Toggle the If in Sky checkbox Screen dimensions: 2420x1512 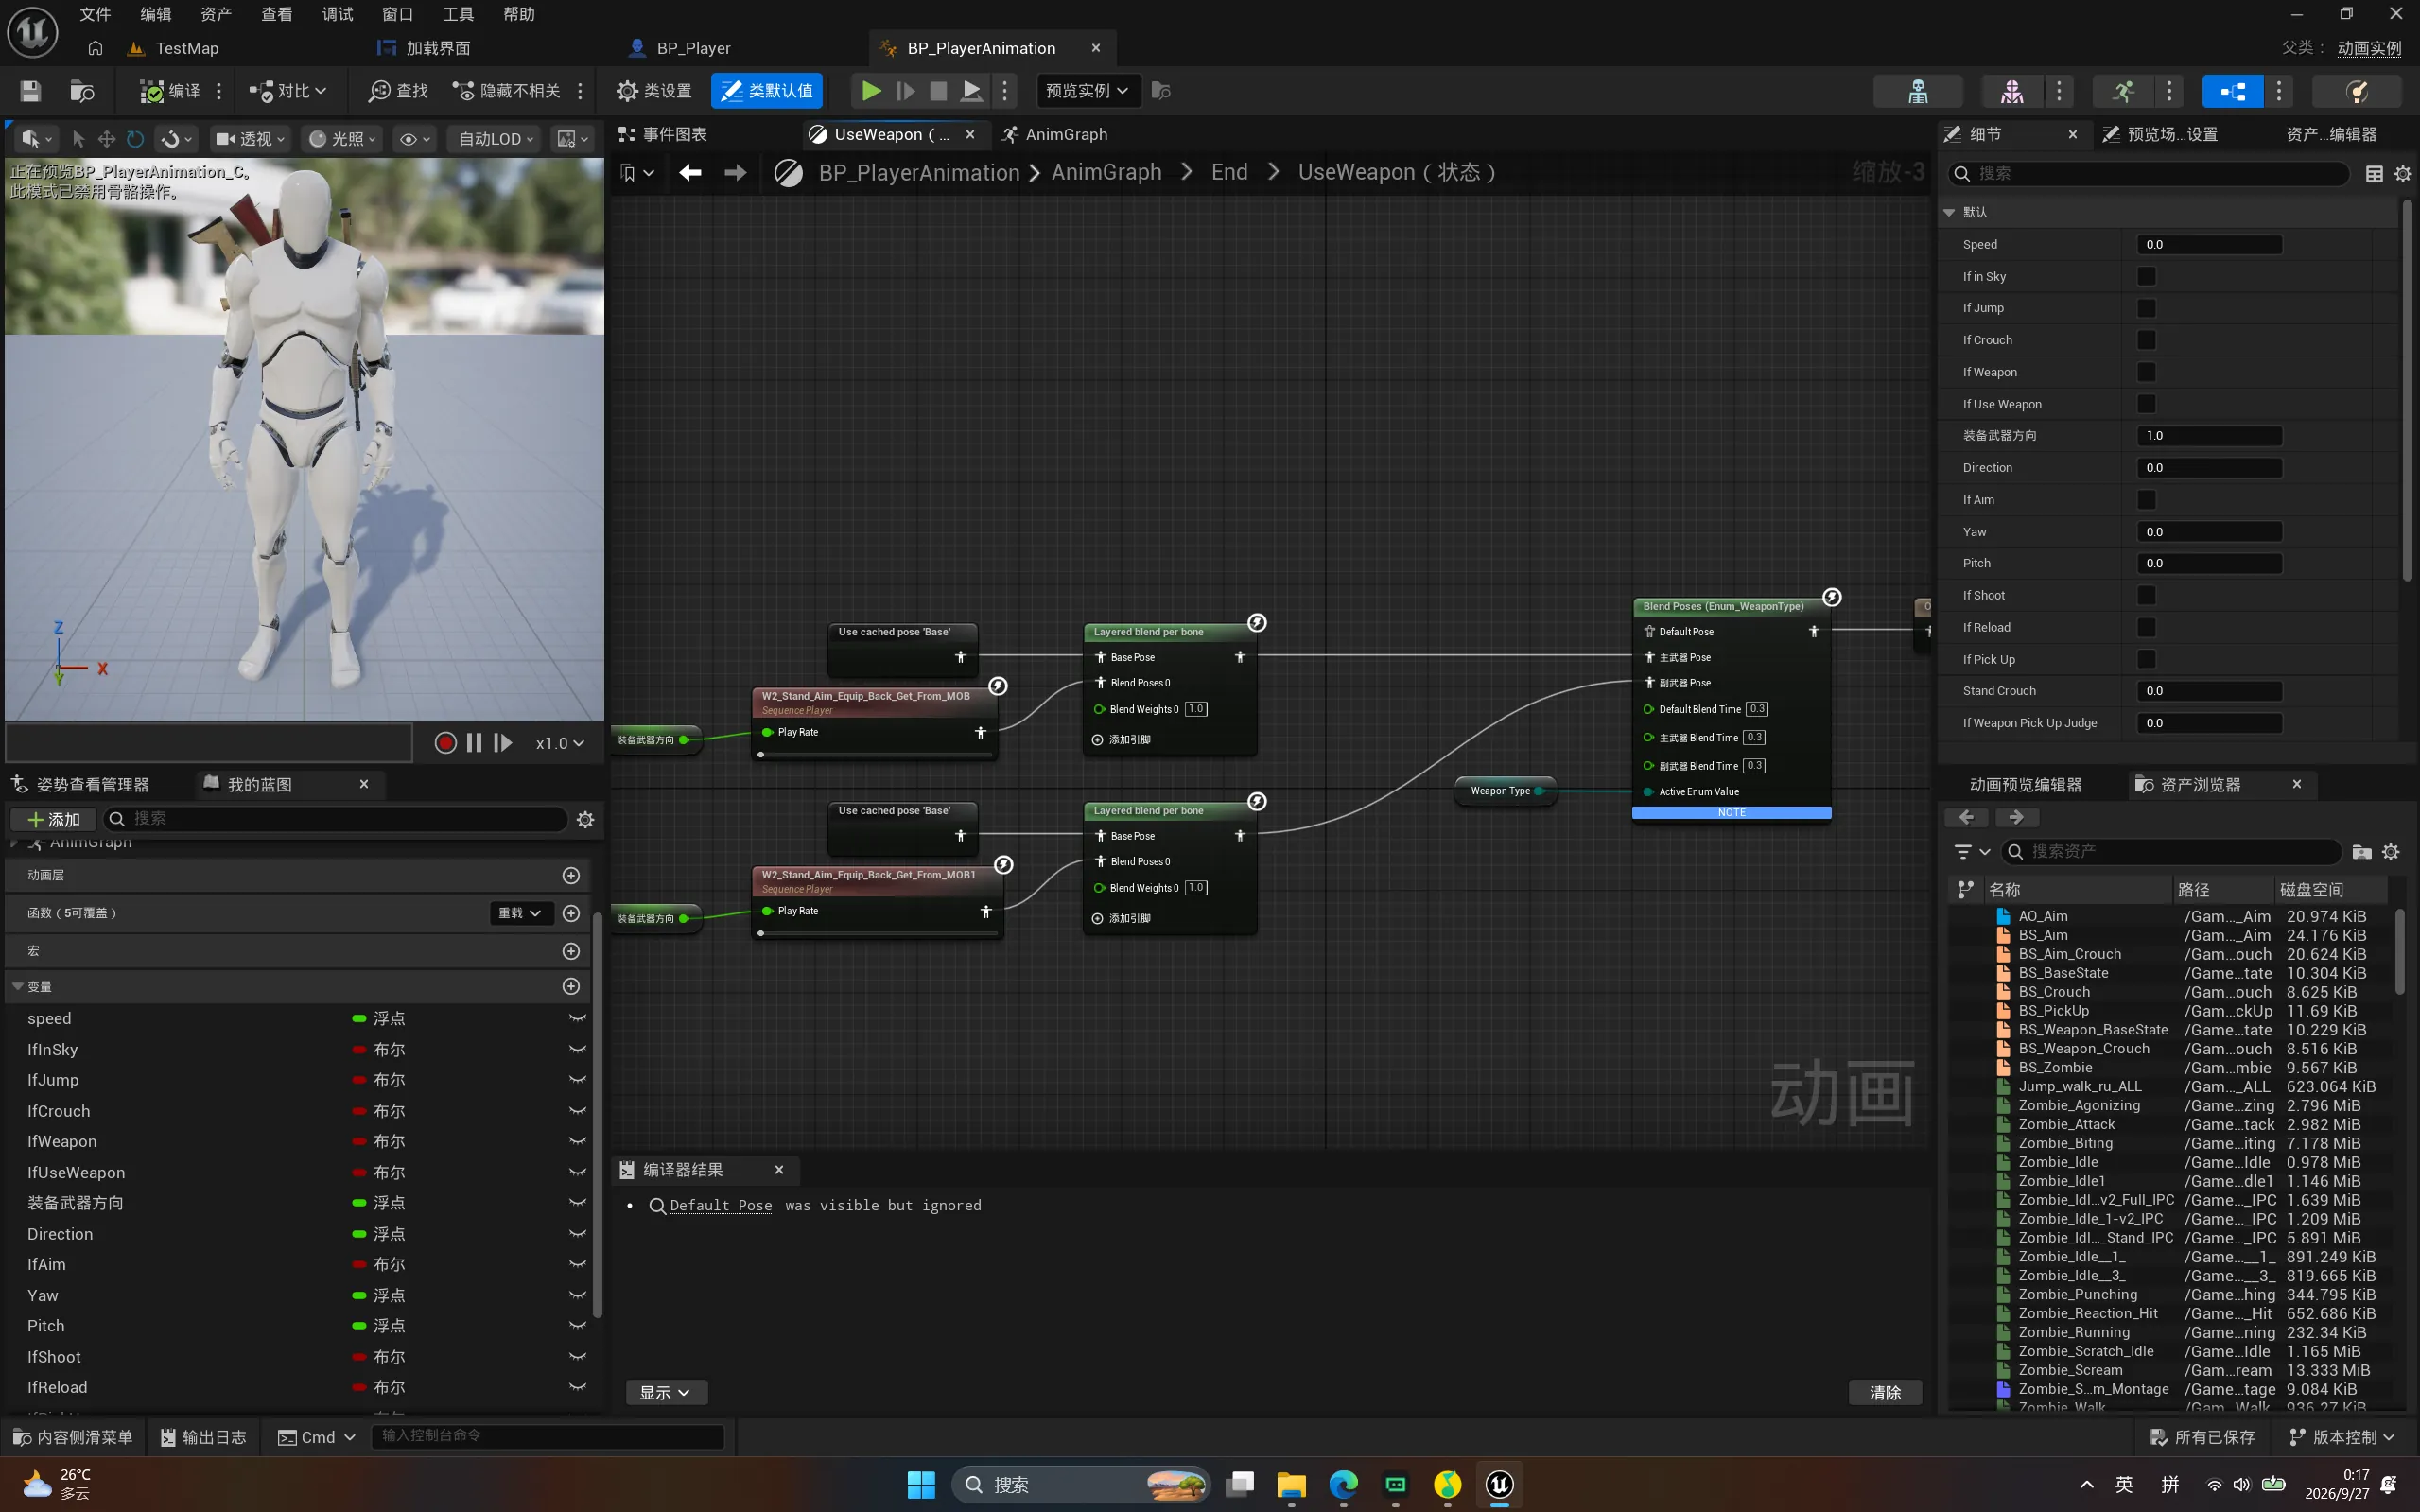(x=2147, y=277)
